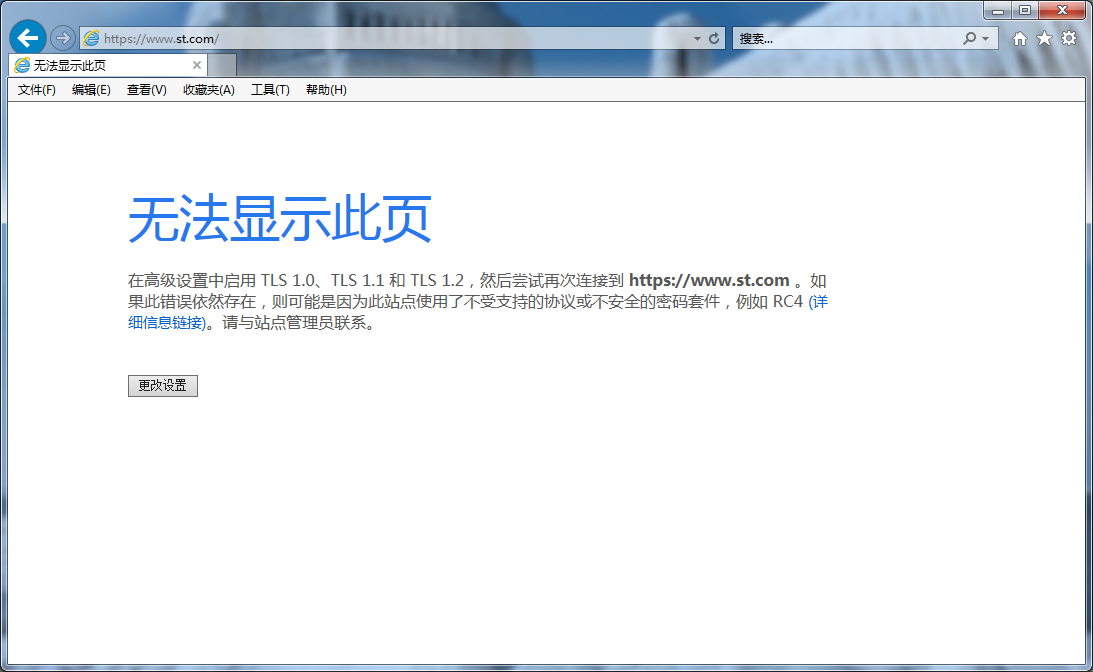Open the 工具(T) menu

[x=270, y=90]
